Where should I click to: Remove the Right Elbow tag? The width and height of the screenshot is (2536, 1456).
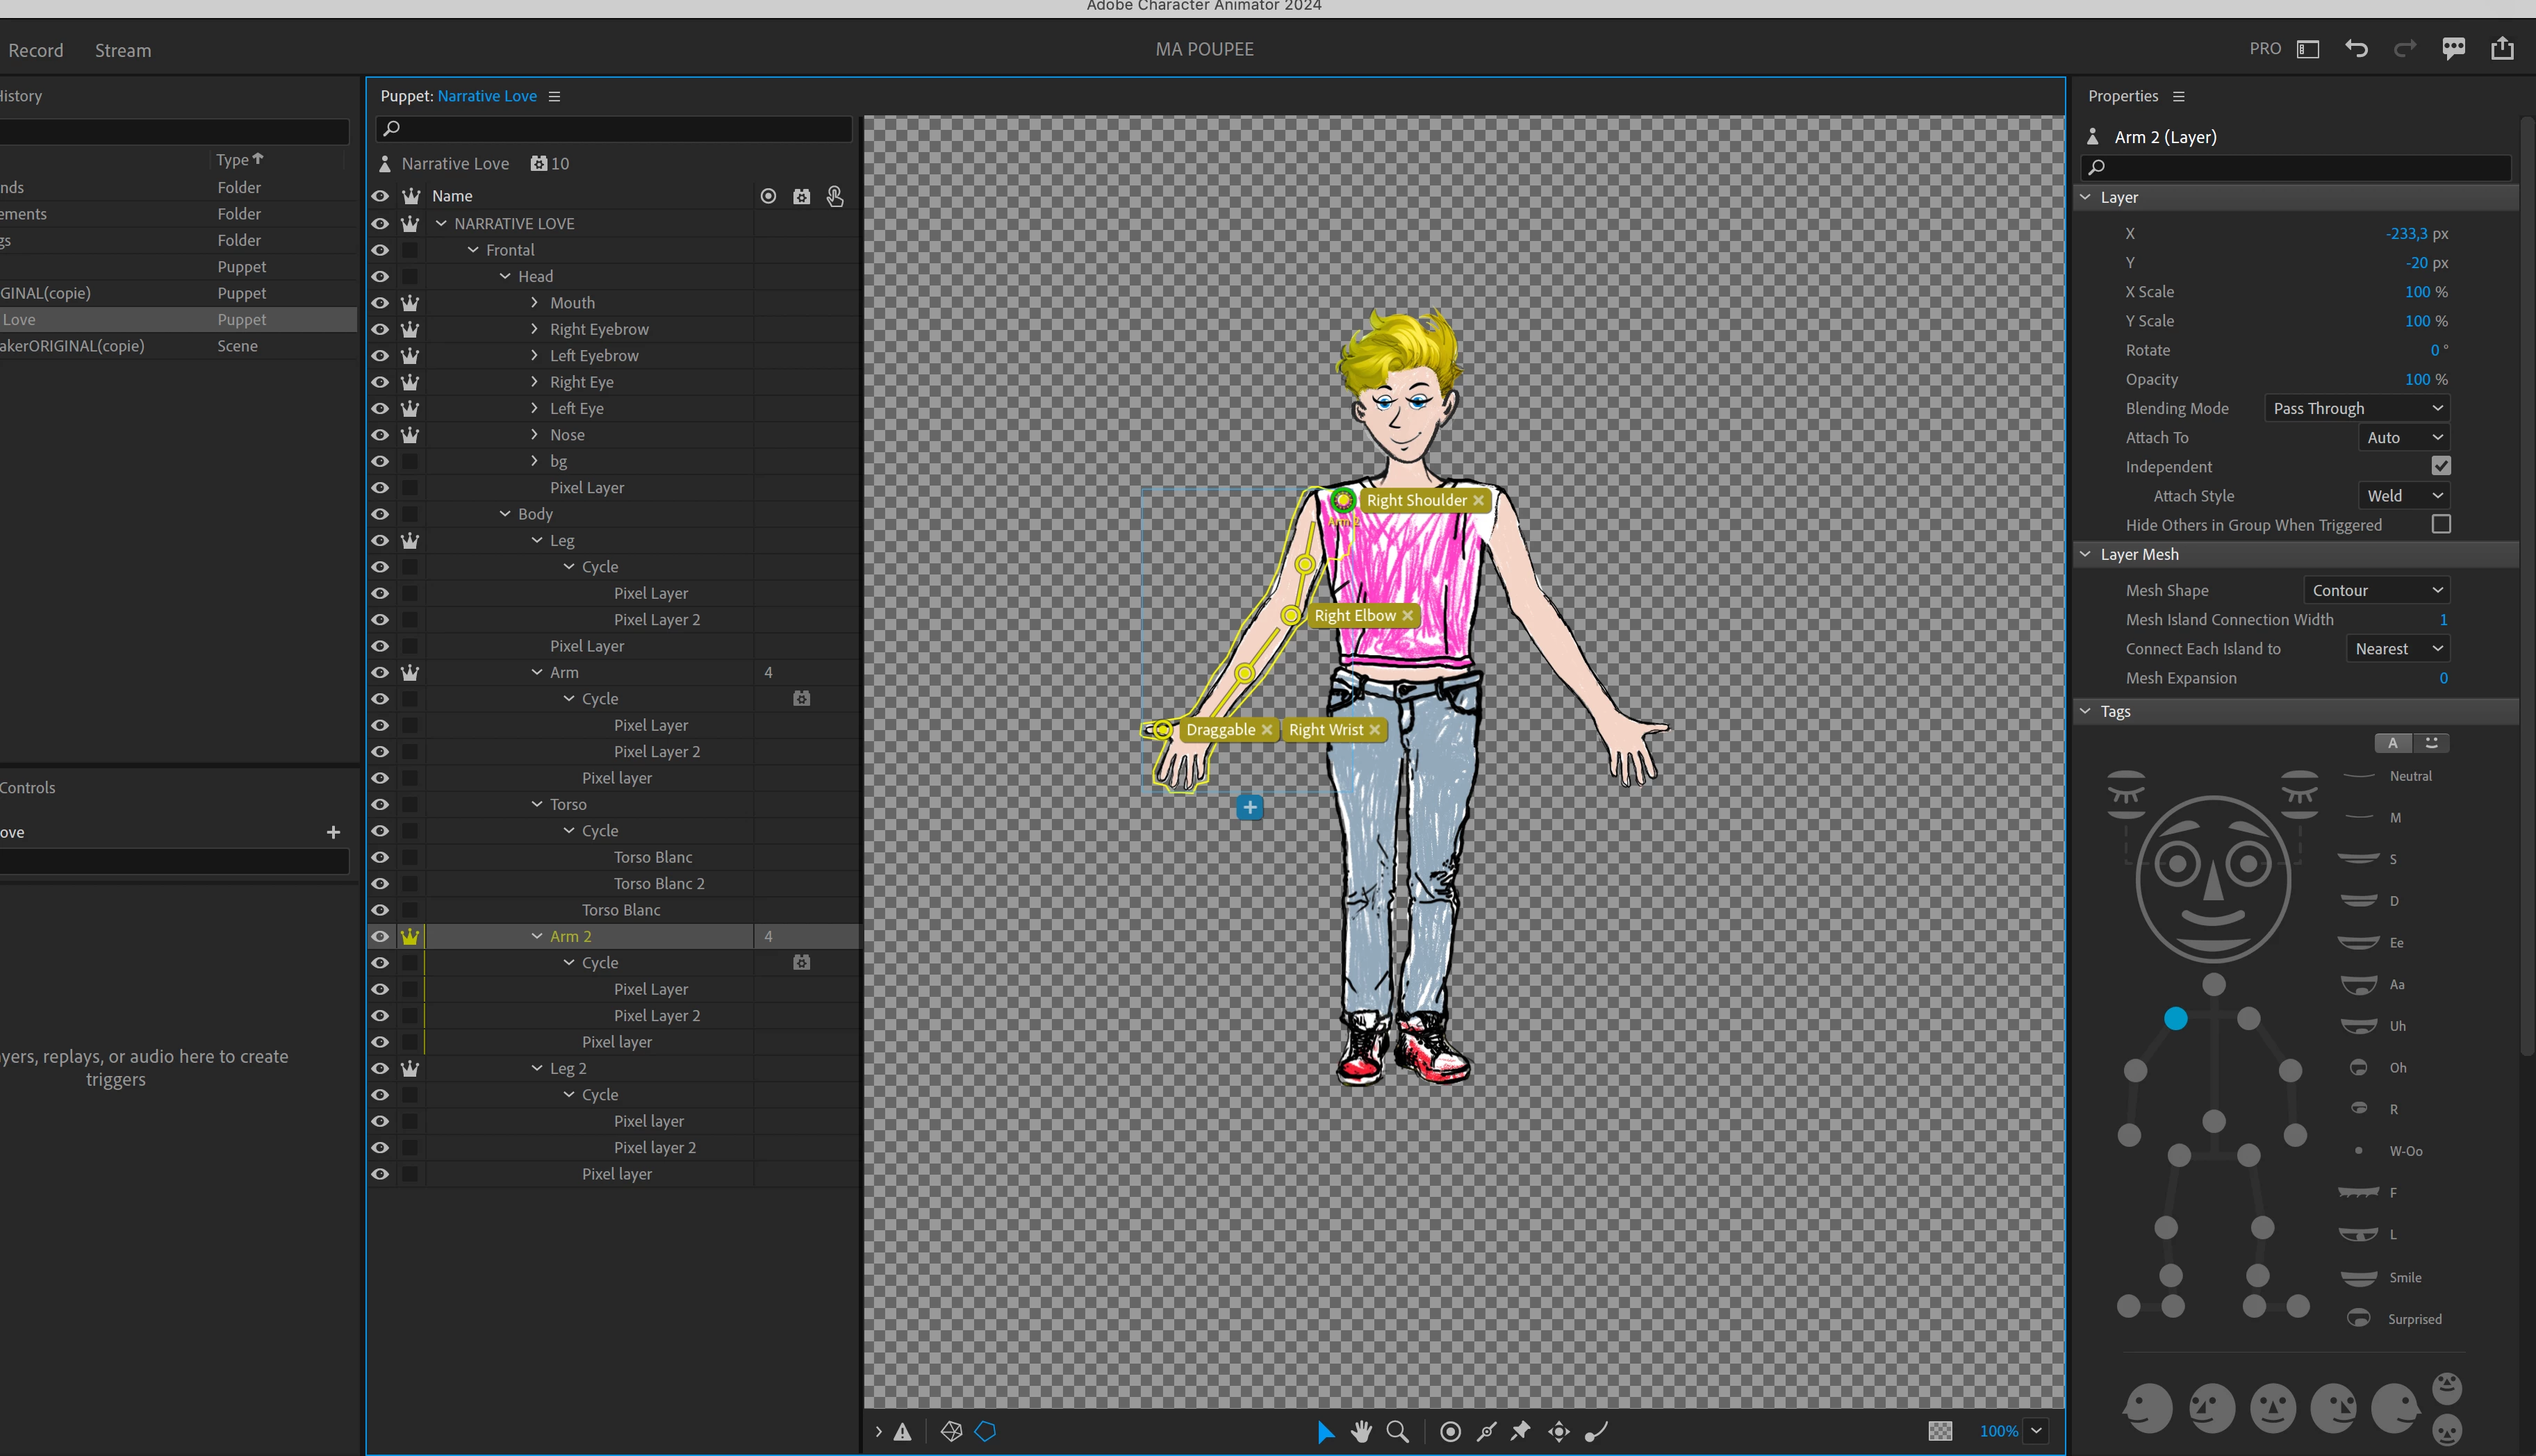[1408, 616]
